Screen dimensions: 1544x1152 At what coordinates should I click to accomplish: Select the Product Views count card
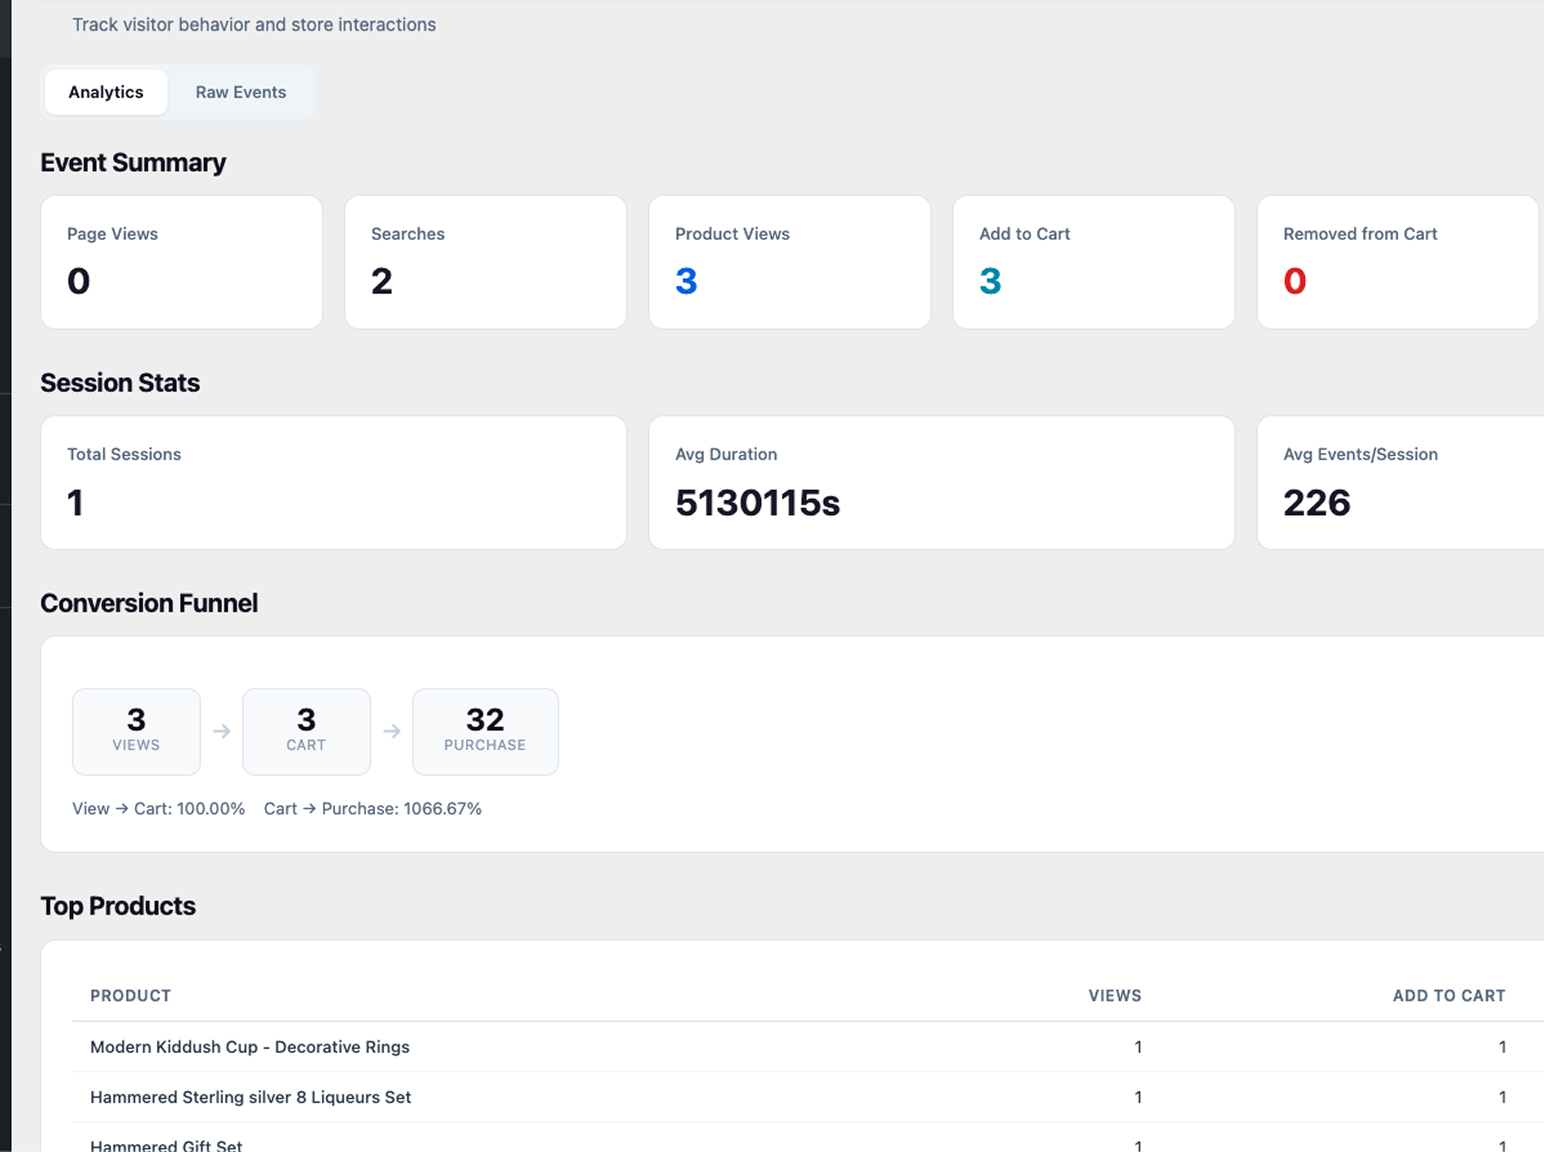point(789,262)
